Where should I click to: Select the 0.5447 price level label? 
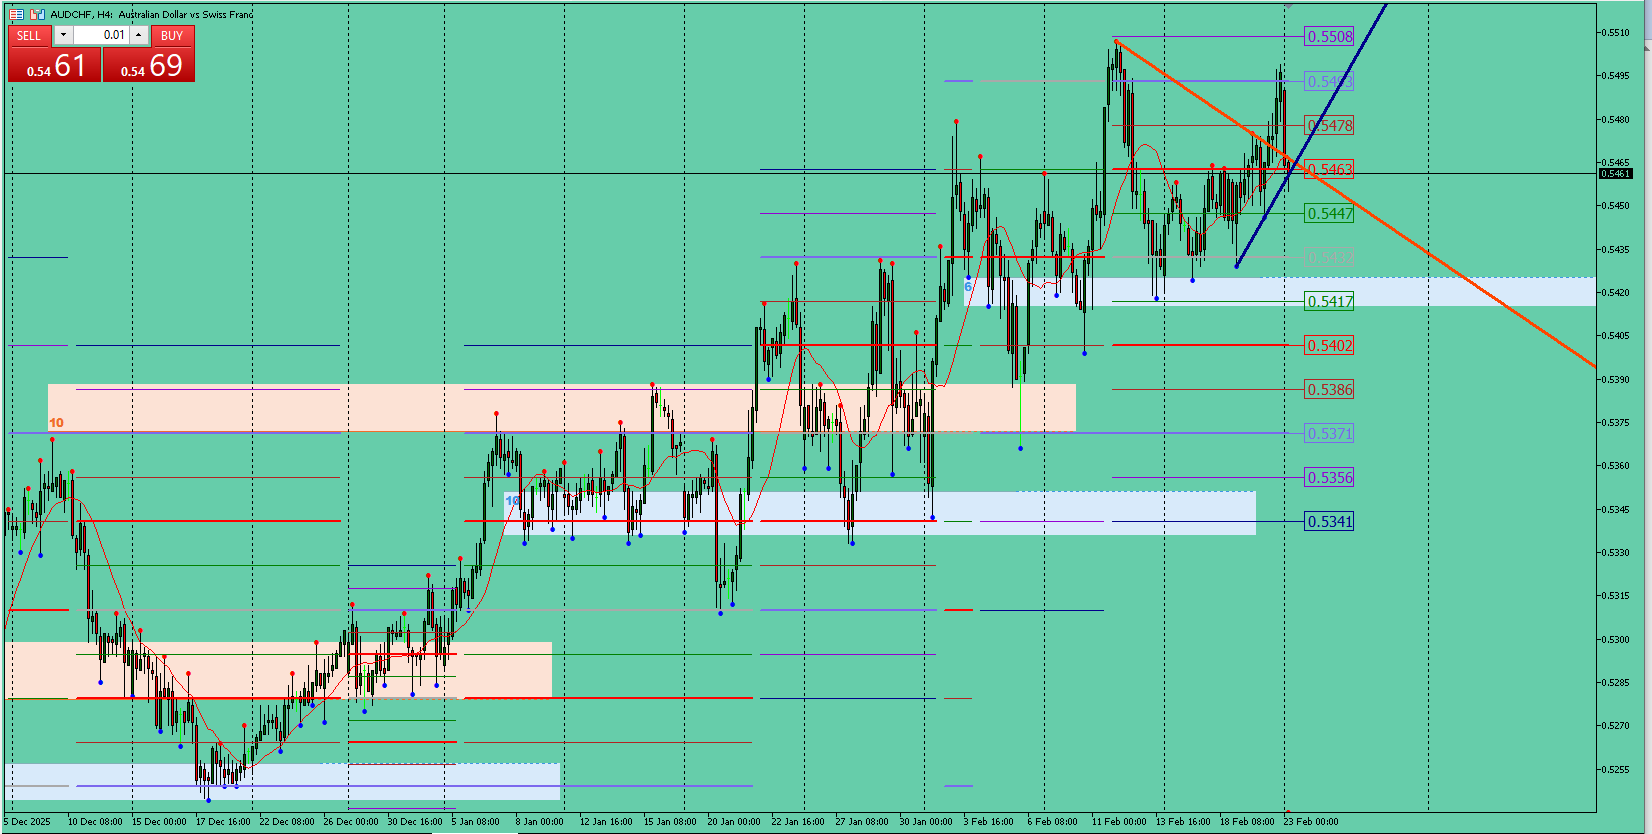tap(1329, 214)
